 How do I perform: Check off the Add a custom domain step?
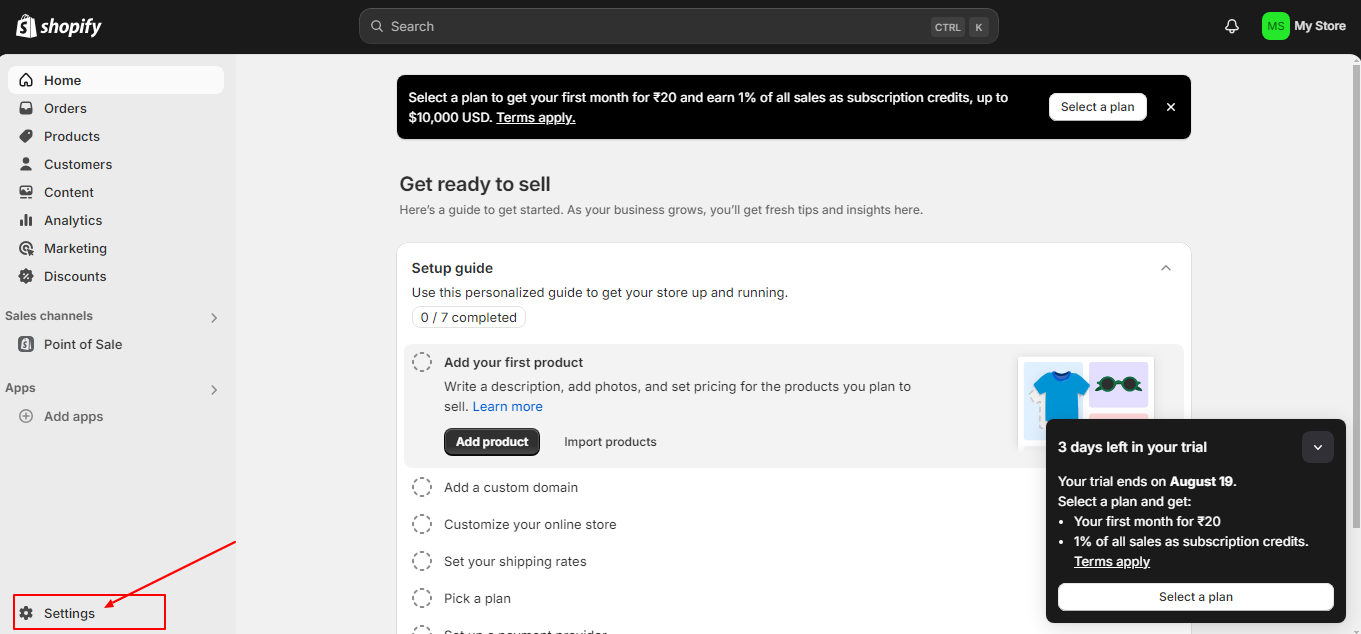pos(422,487)
